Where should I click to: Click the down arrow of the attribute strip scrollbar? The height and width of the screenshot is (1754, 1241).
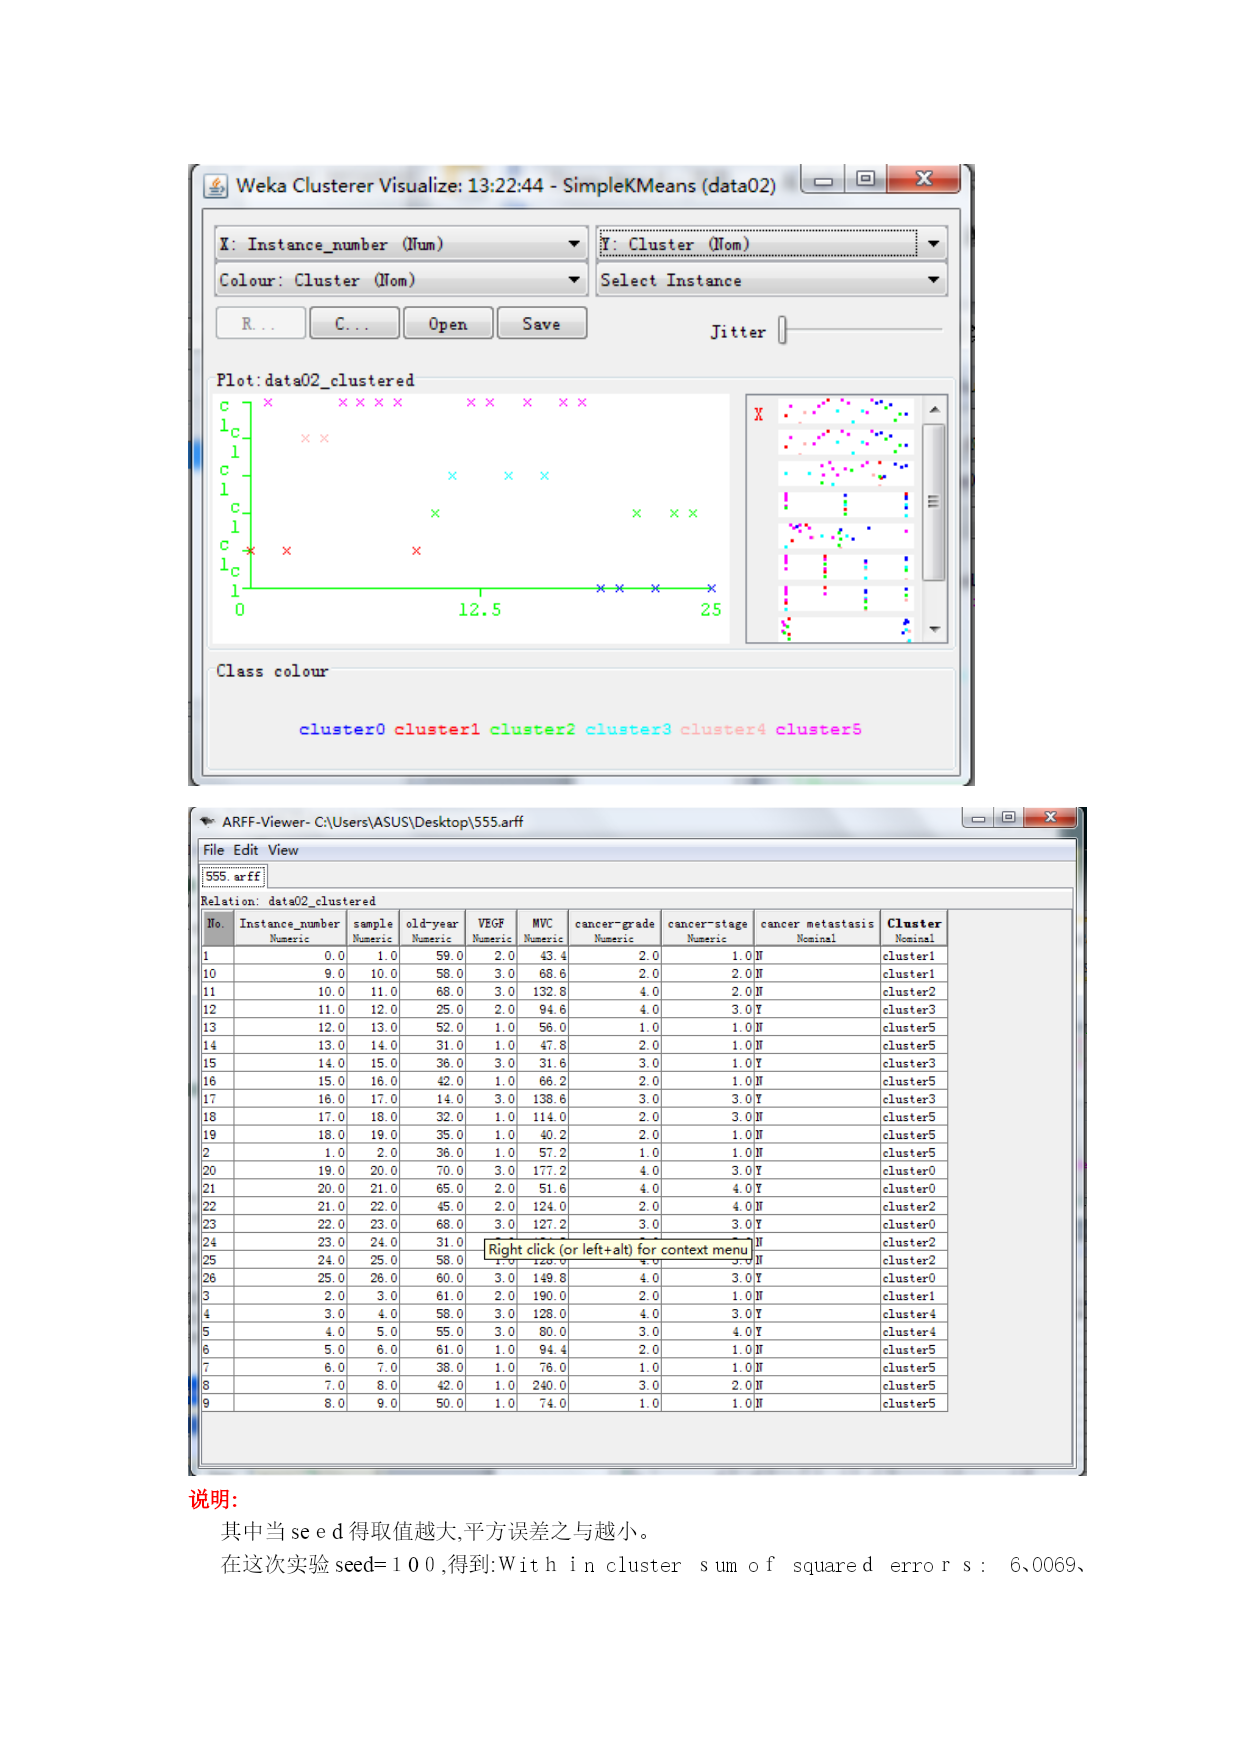934,629
